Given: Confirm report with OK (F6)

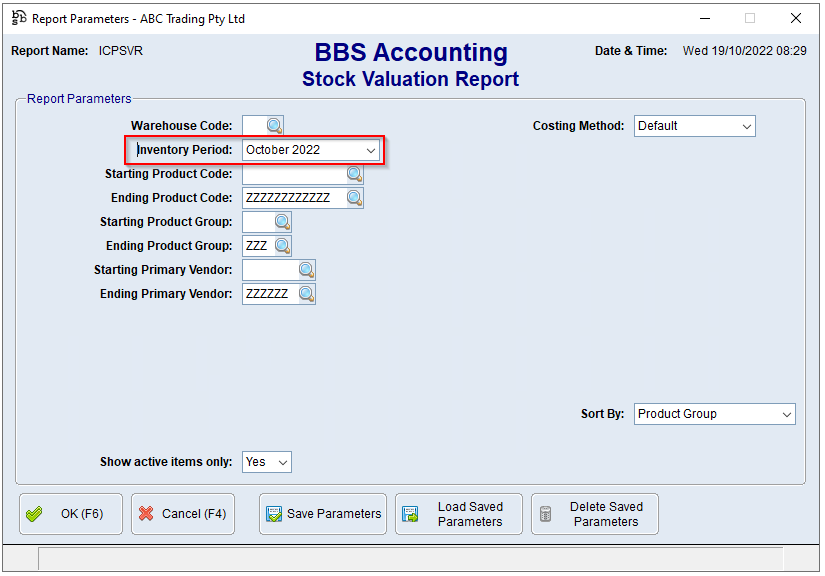Looking at the screenshot, I should 70,513.
